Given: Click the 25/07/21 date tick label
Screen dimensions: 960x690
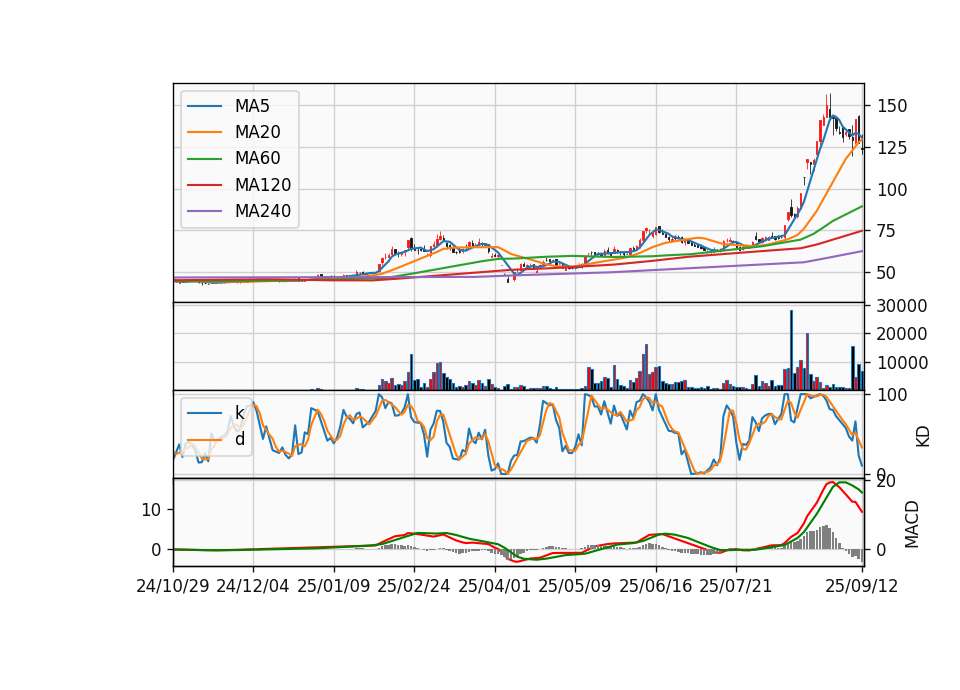Looking at the screenshot, I should (x=736, y=586).
